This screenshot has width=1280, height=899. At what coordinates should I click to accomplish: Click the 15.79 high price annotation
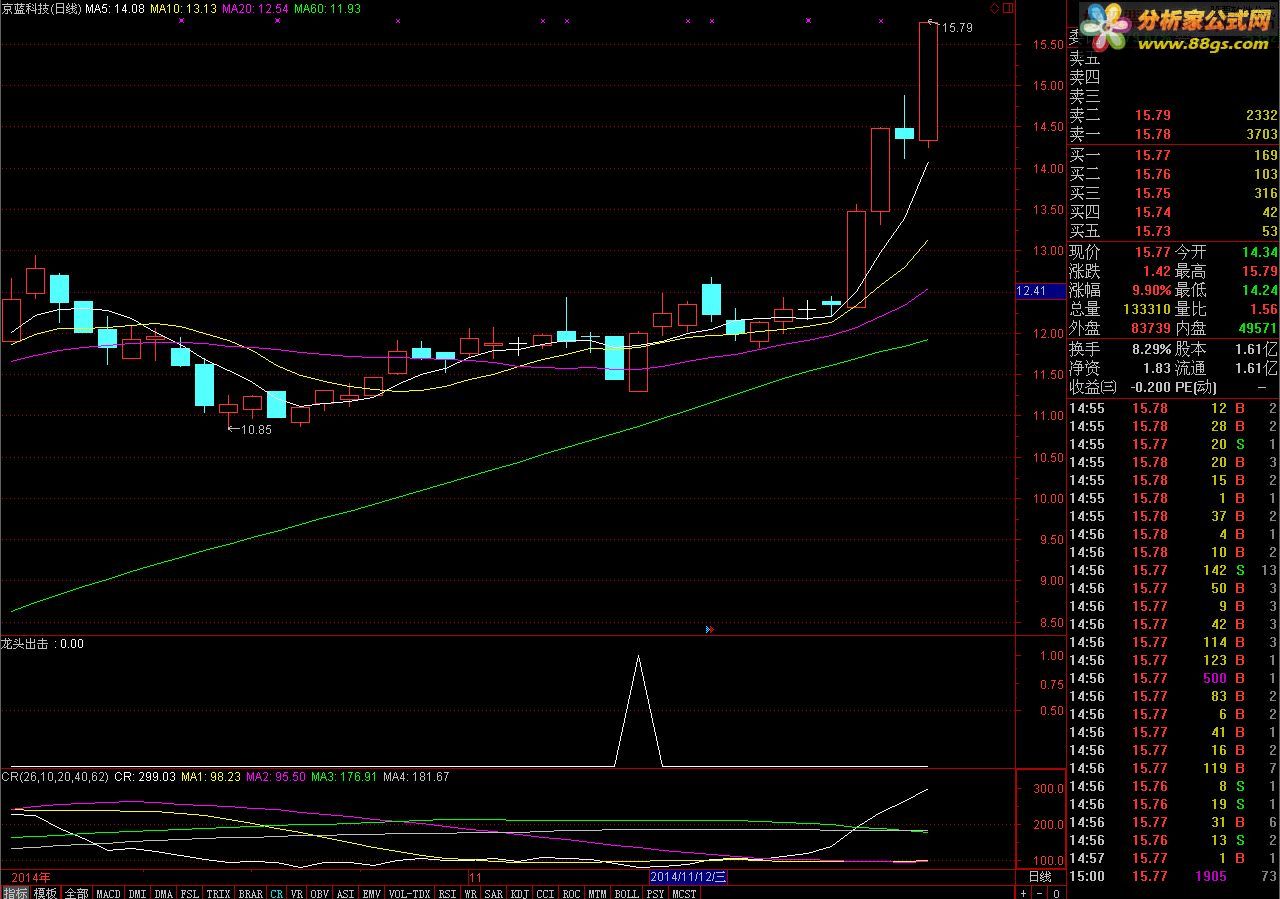(x=957, y=28)
